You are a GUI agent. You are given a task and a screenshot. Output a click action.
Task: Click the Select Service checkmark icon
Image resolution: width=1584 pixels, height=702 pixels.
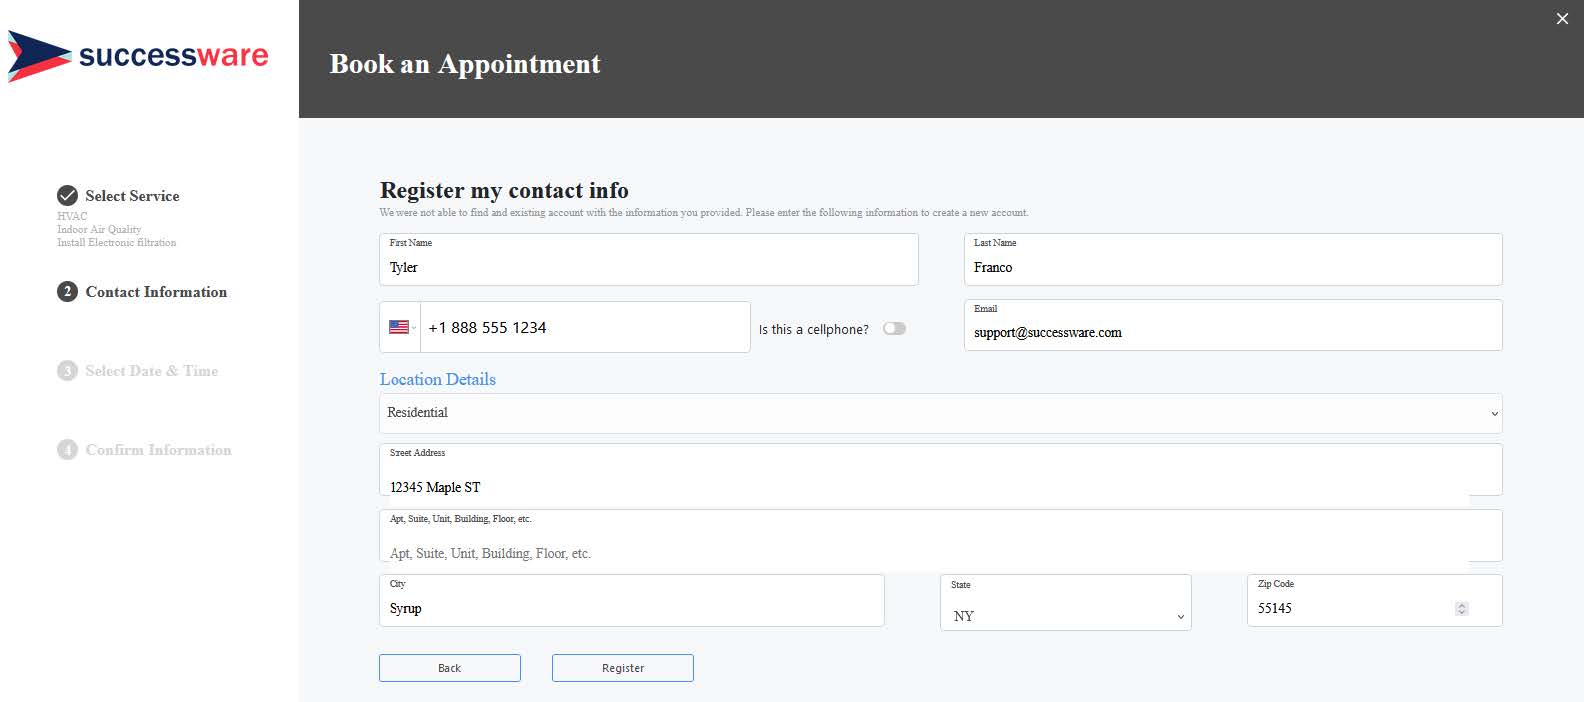pyautogui.click(x=67, y=195)
